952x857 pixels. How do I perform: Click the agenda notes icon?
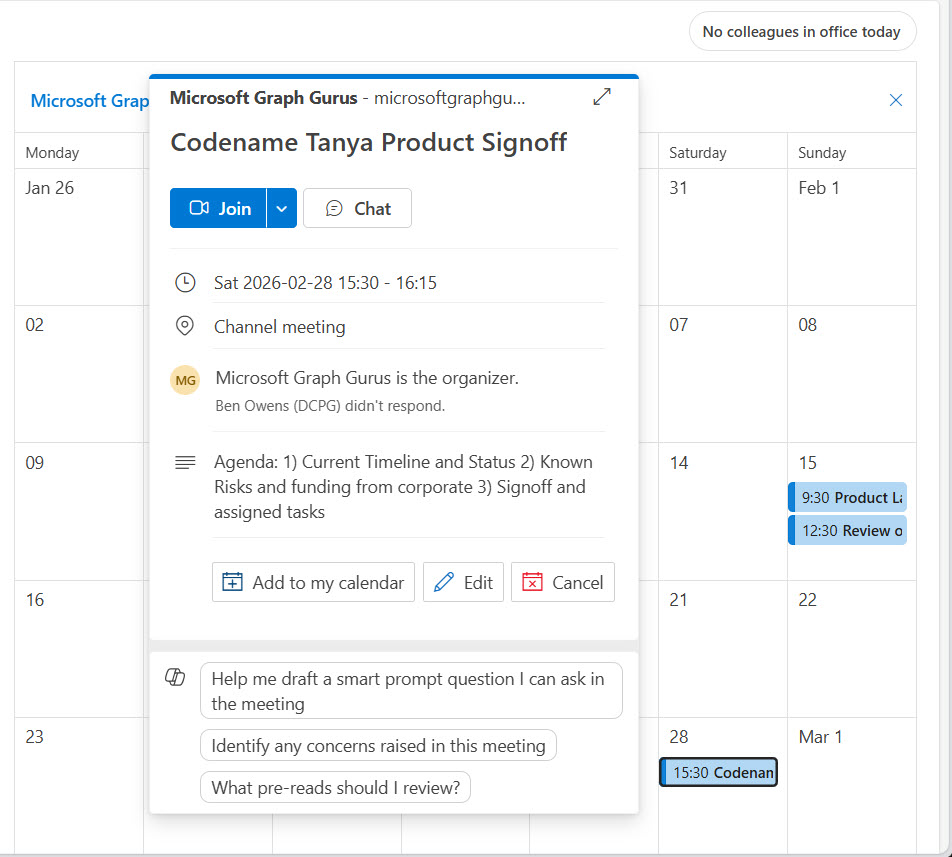point(185,462)
